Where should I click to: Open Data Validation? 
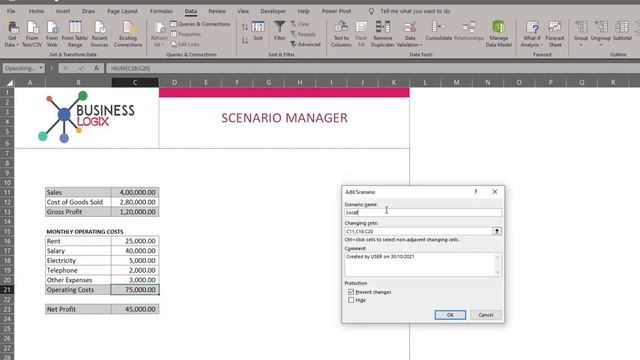coord(409,34)
